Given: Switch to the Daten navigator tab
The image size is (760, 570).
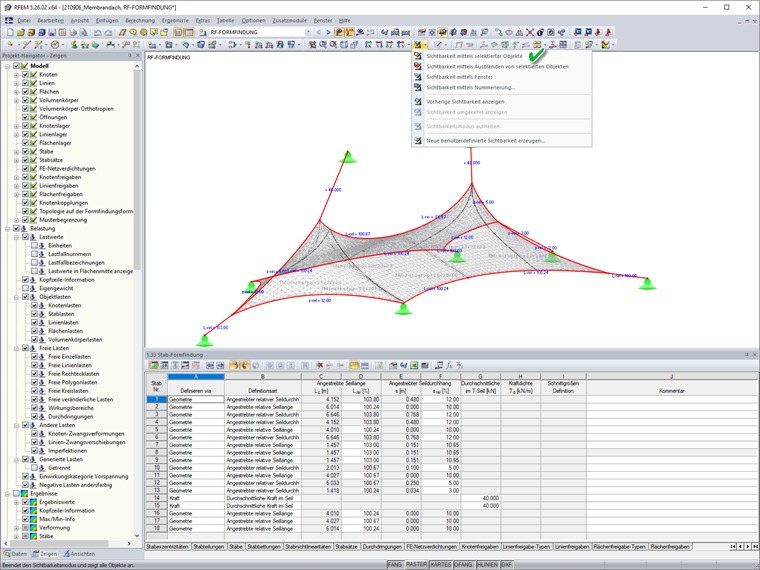Looking at the screenshot, I should [x=15, y=554].
